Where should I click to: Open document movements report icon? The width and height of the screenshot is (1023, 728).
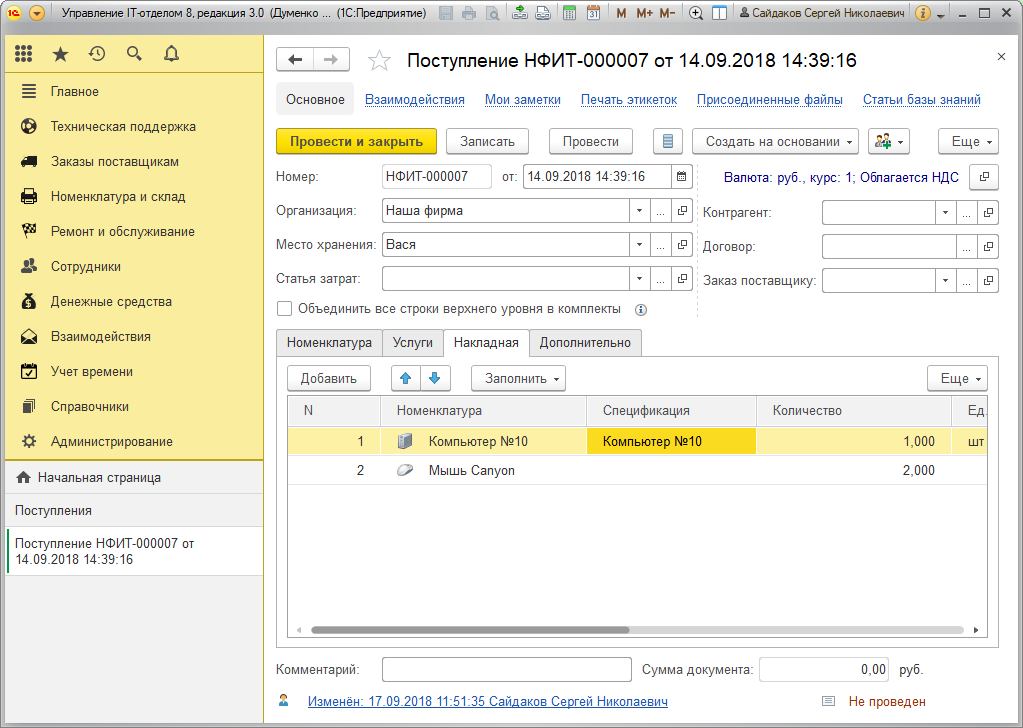[x=667, y=141]
